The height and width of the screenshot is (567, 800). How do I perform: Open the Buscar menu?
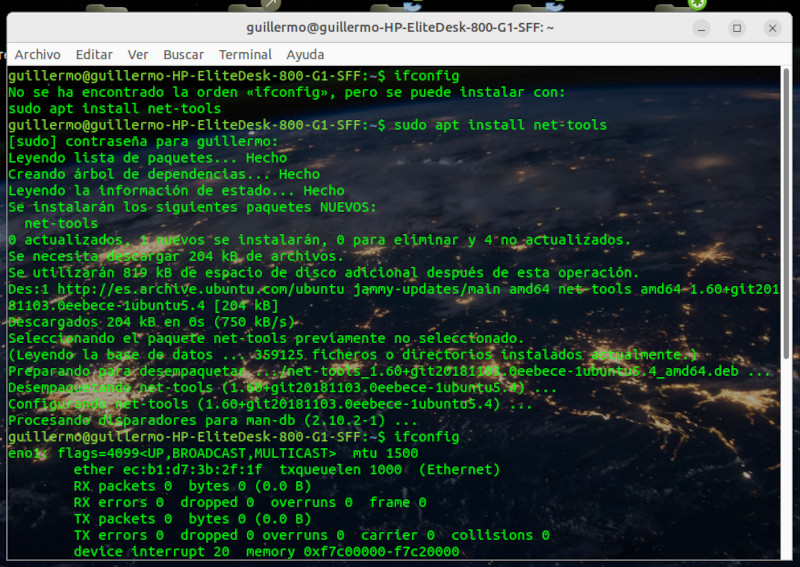point(183,54)
